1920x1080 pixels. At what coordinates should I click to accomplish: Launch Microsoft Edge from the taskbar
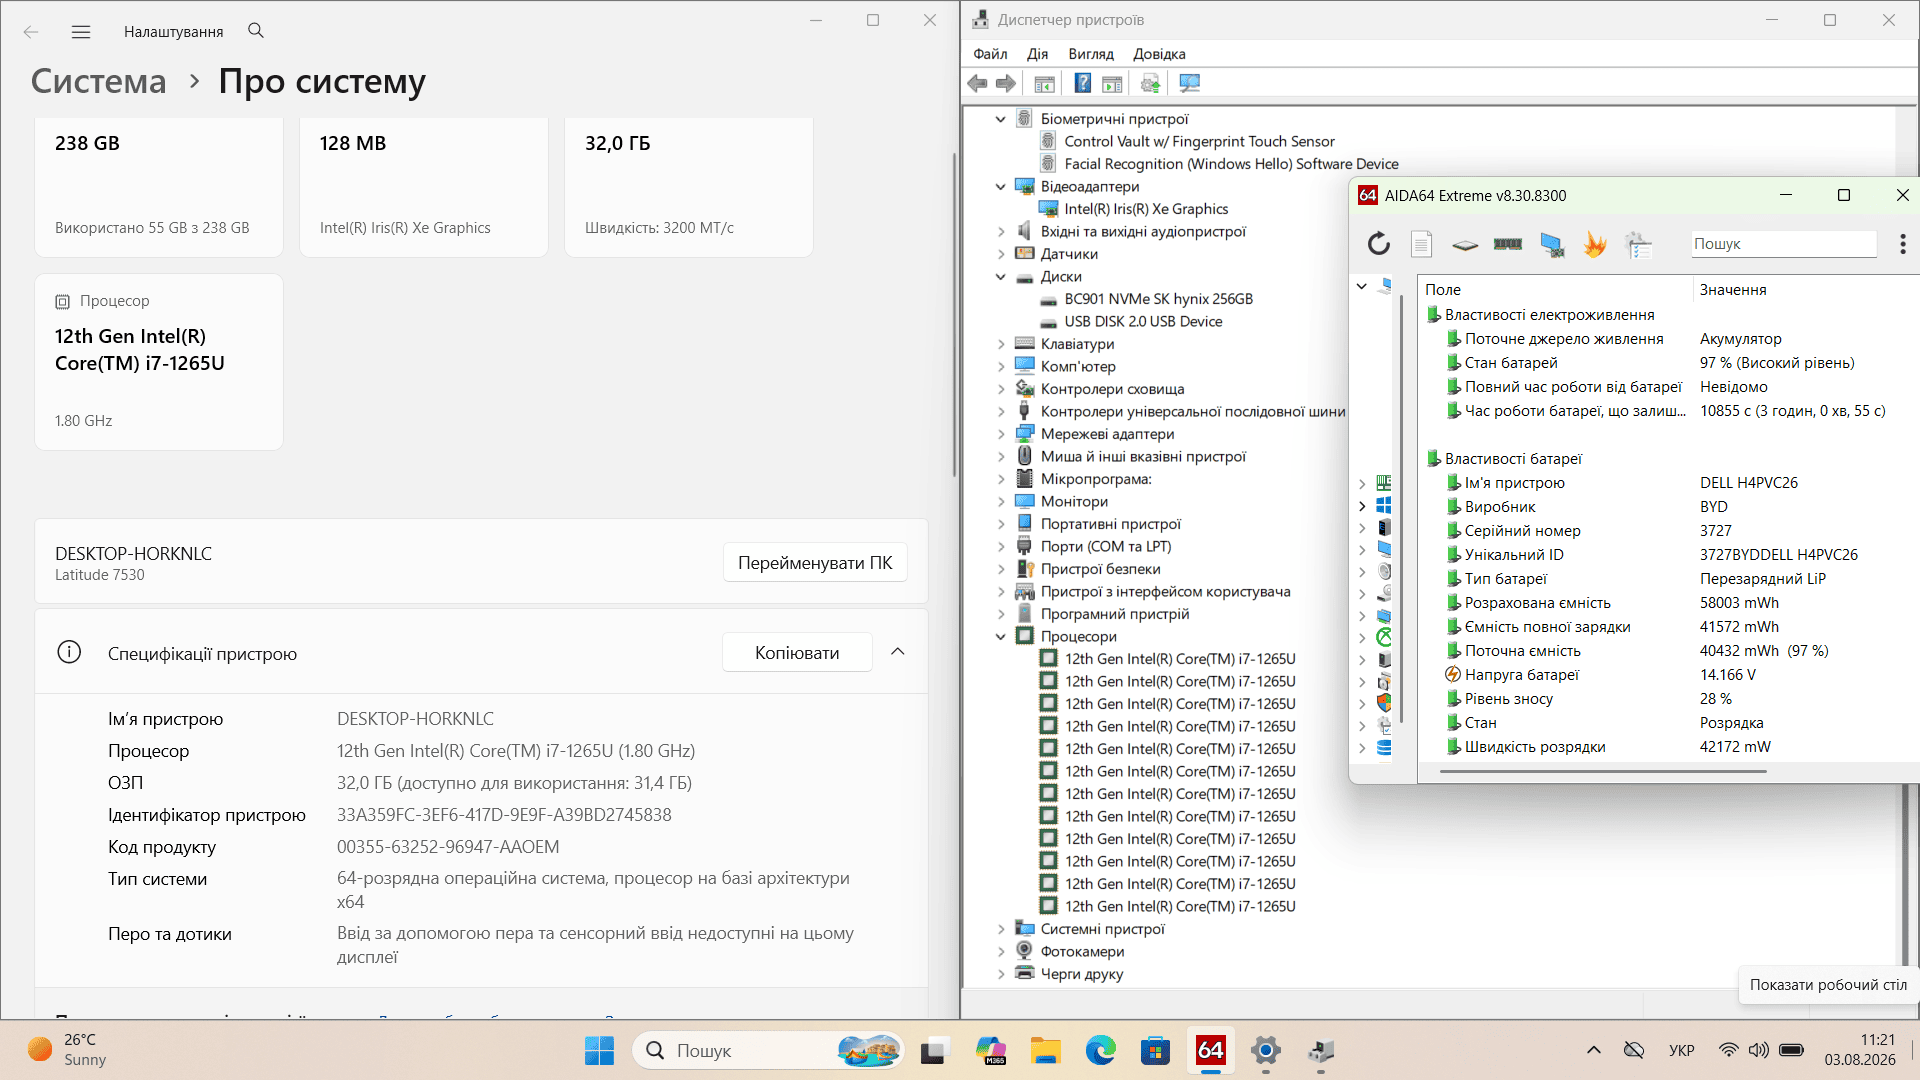1100,1050
